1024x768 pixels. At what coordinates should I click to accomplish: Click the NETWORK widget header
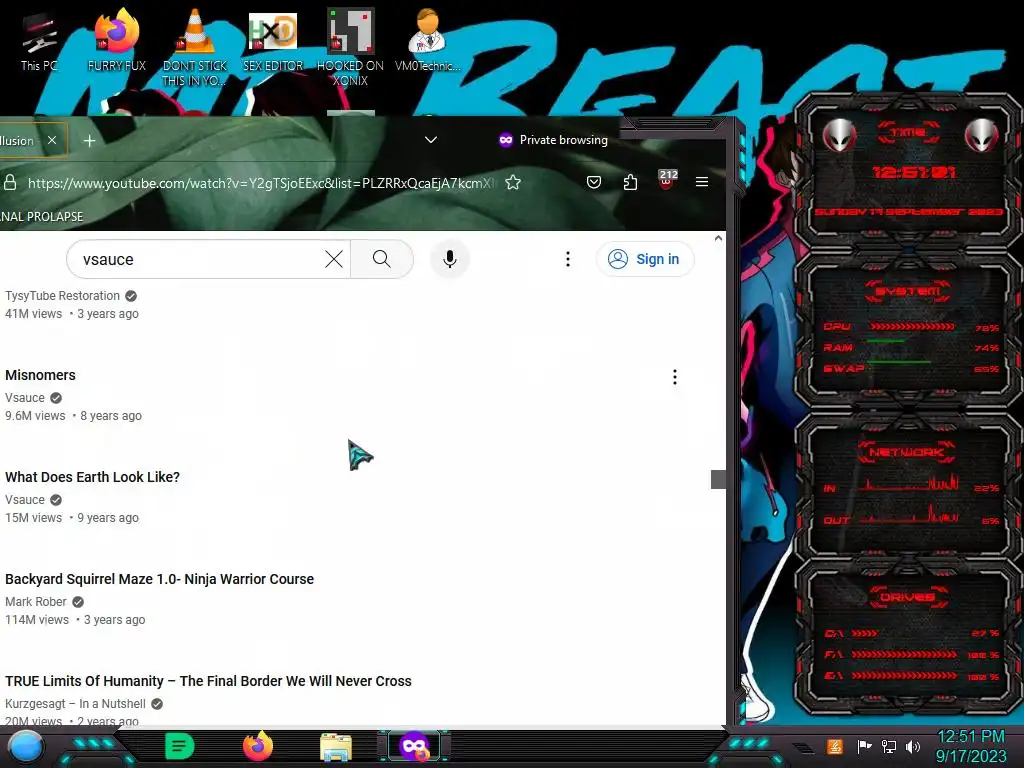(x=907, y=452)
